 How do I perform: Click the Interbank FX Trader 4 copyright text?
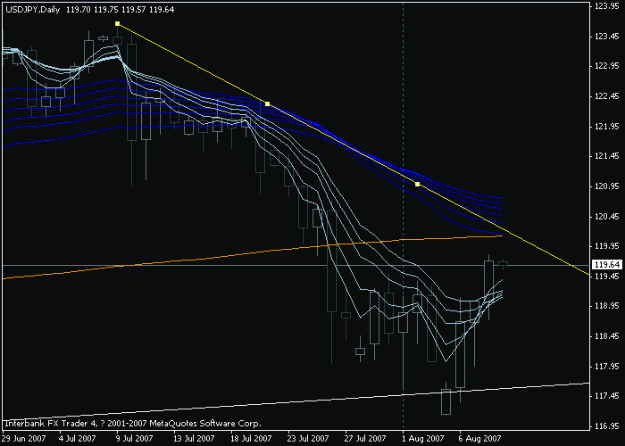coord(133,423)
